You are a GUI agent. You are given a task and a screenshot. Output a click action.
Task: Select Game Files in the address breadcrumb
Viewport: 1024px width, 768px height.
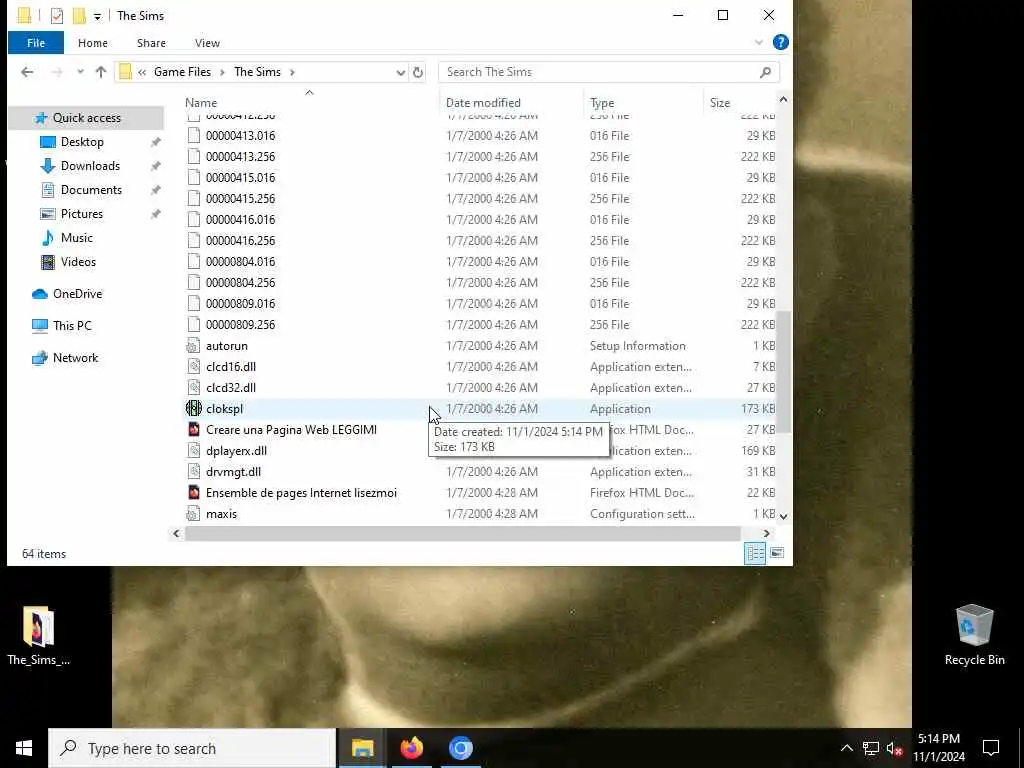182,72
